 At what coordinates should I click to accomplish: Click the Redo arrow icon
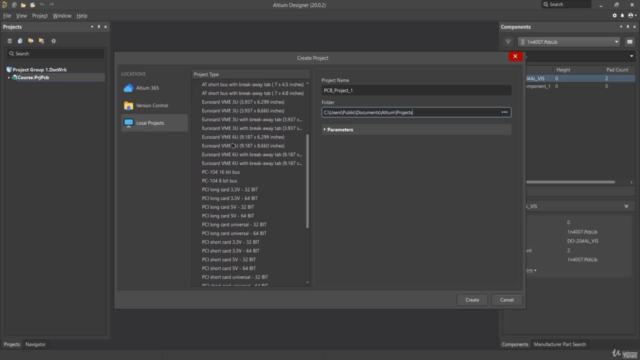(51, 4)
